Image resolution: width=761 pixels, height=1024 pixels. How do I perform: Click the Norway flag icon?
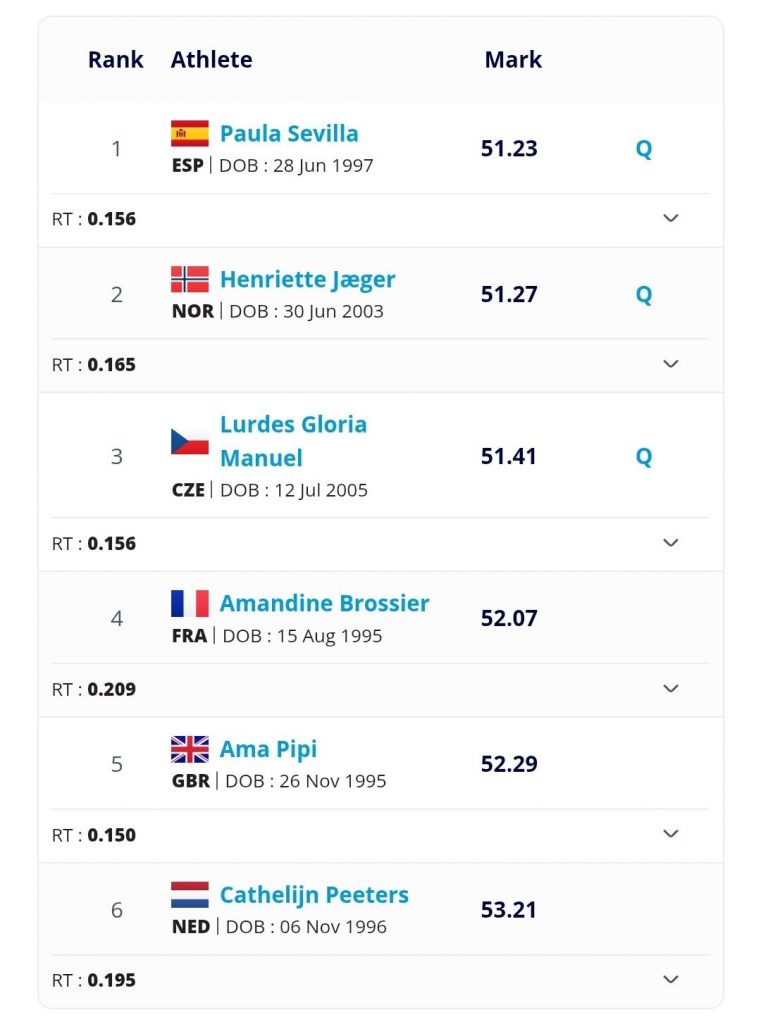(190, 279)
